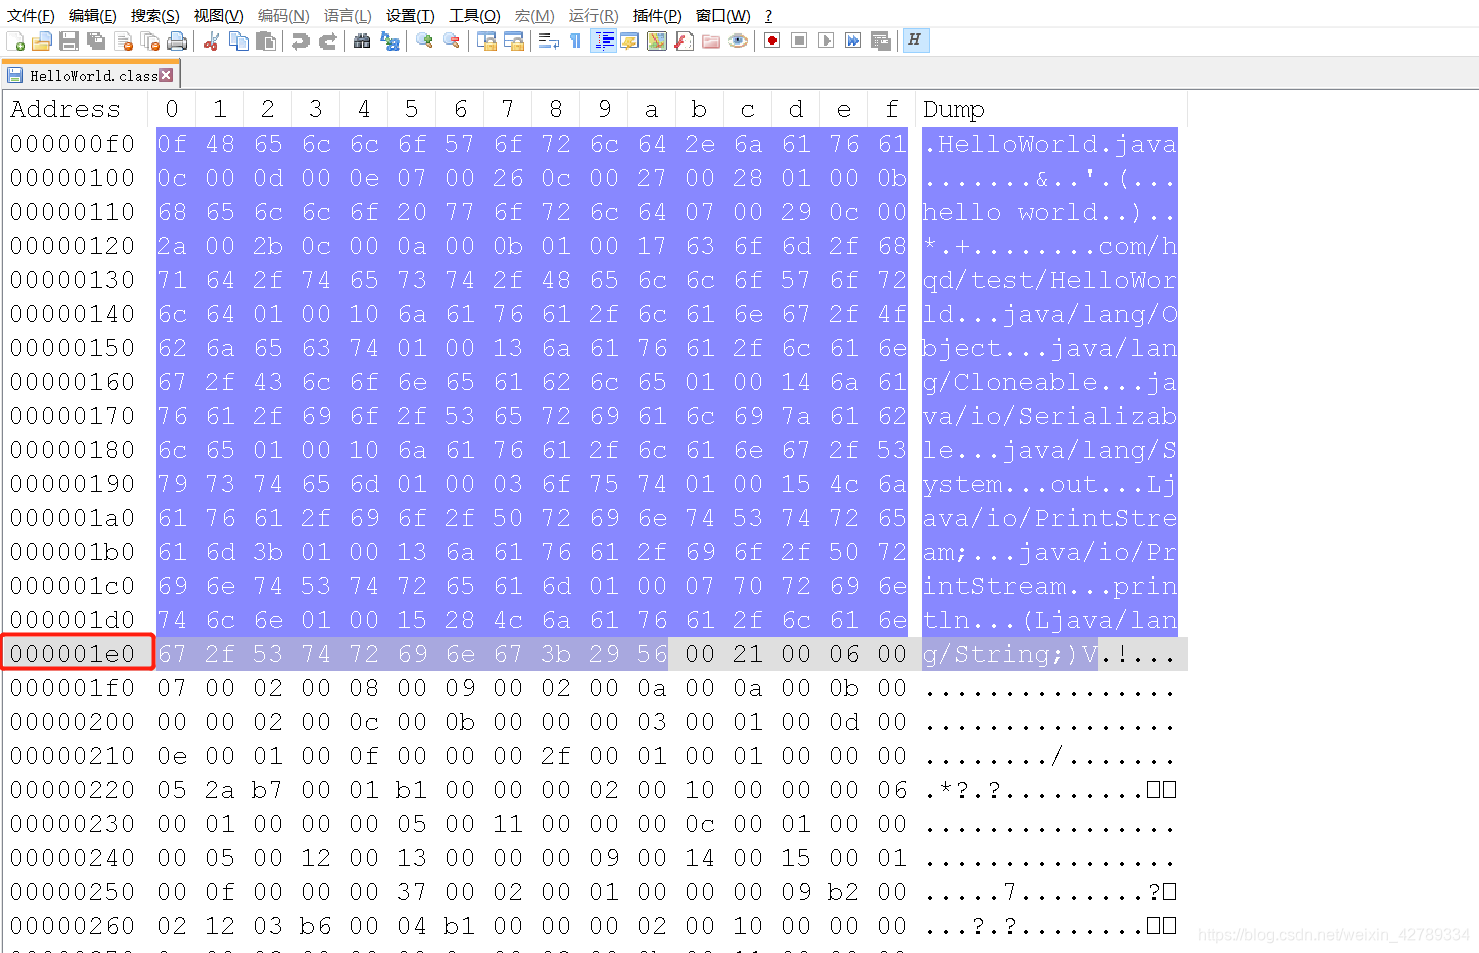Open the 设置(T) menu
Image resolution: width=1479 pixels, height=953 pixels.
[410, 15]
